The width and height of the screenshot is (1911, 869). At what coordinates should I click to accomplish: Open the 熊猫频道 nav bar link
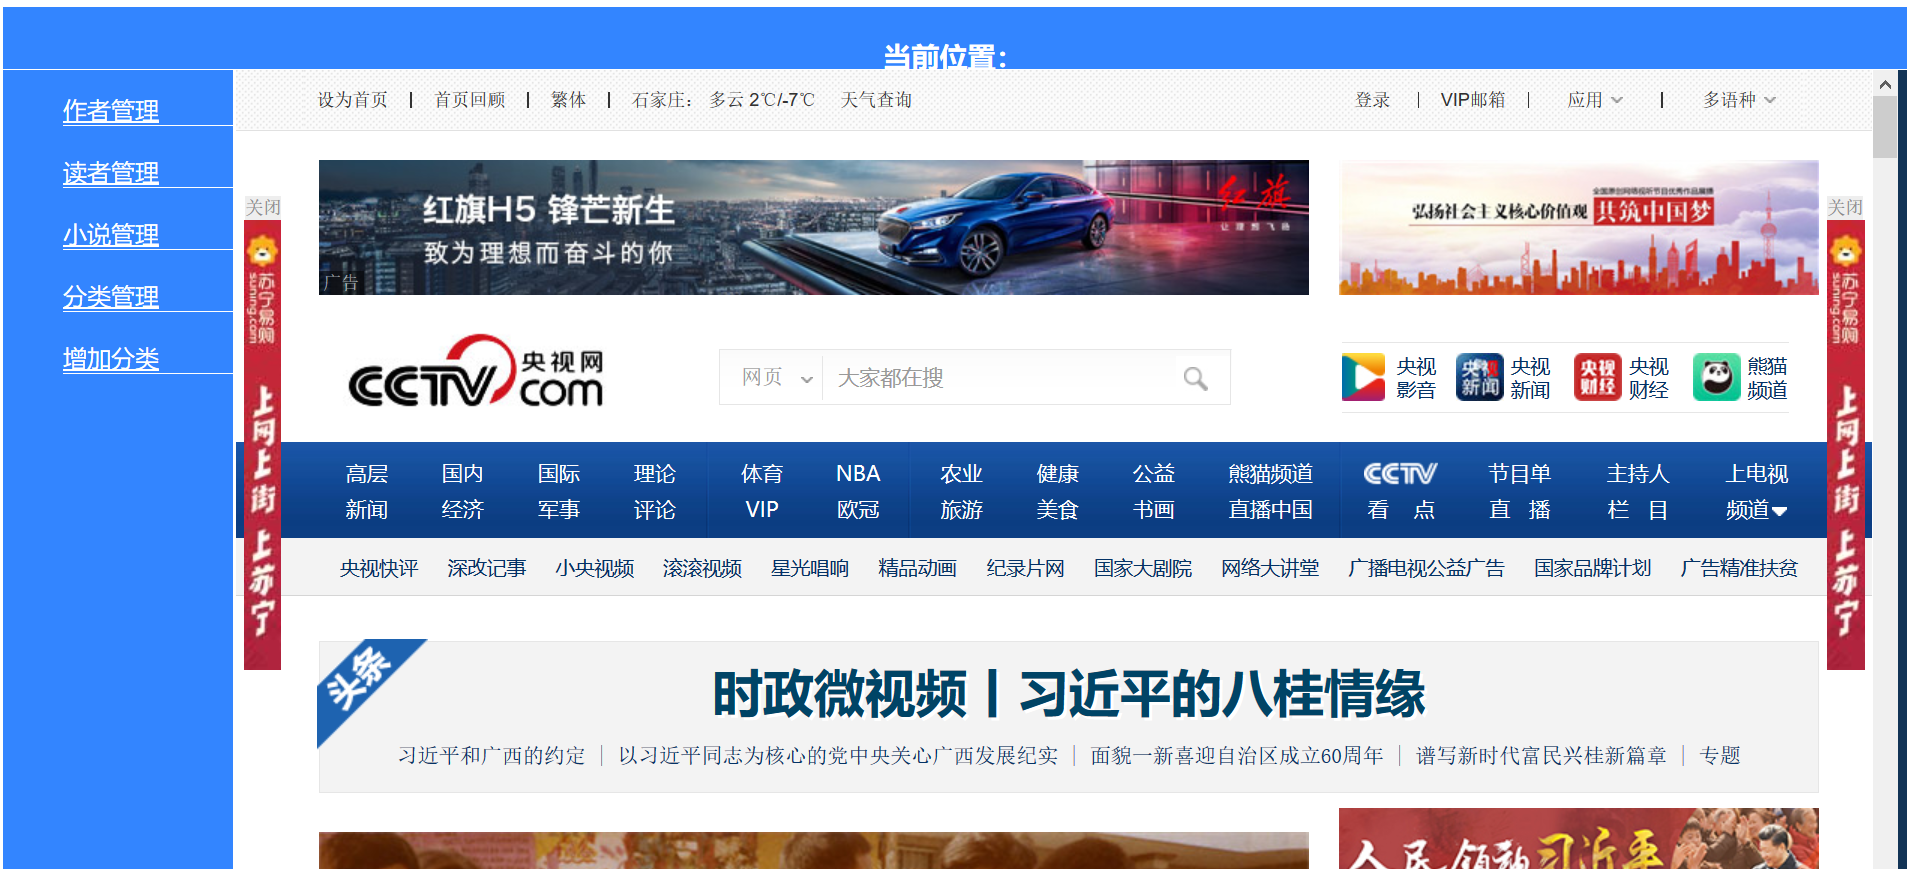click(1271, 474)
